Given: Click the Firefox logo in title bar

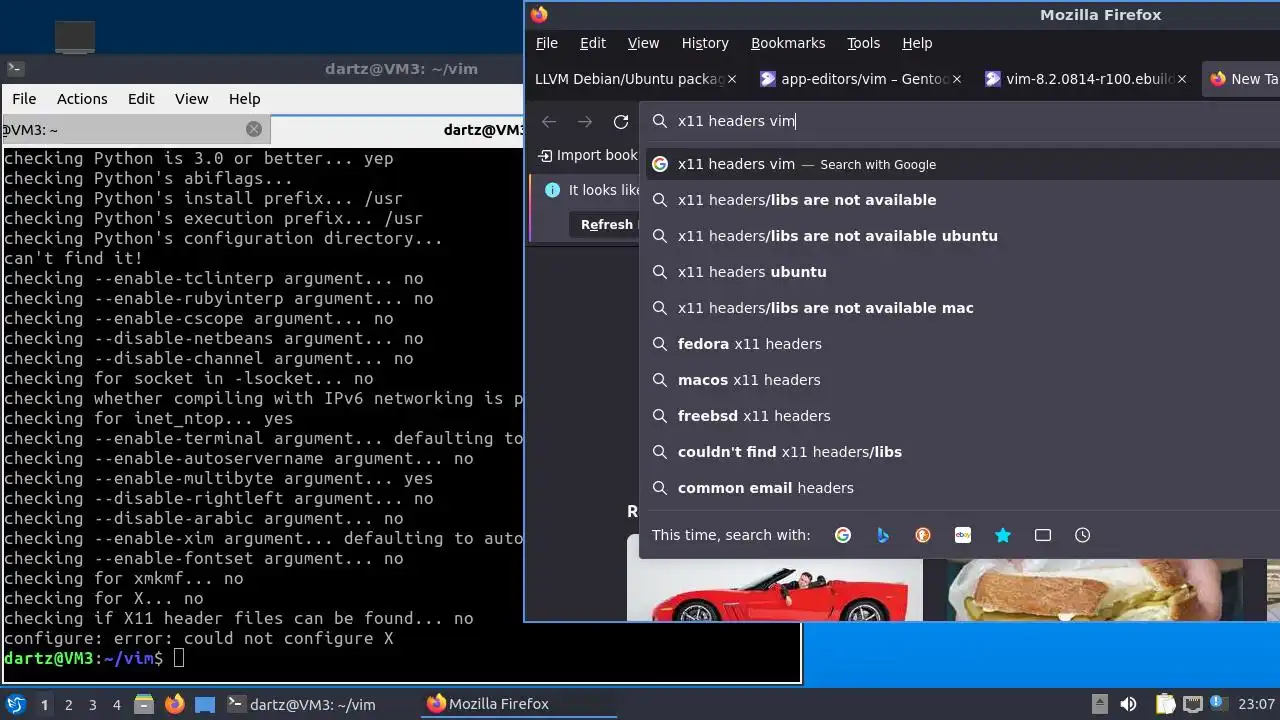Looking at the screenshot, I should tap(539, 14).
